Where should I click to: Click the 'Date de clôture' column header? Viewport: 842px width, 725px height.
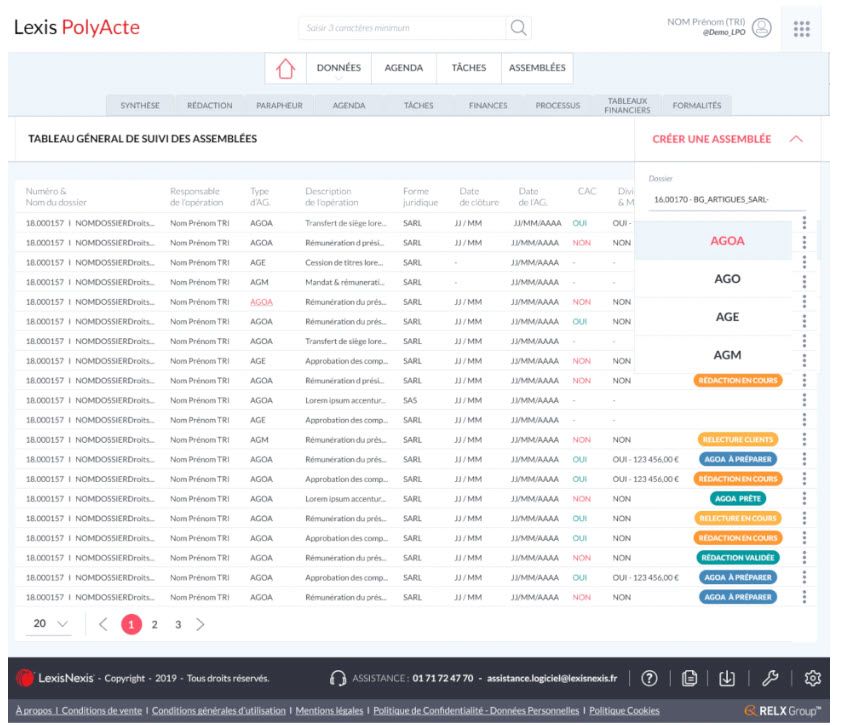(x=479, y=197)
